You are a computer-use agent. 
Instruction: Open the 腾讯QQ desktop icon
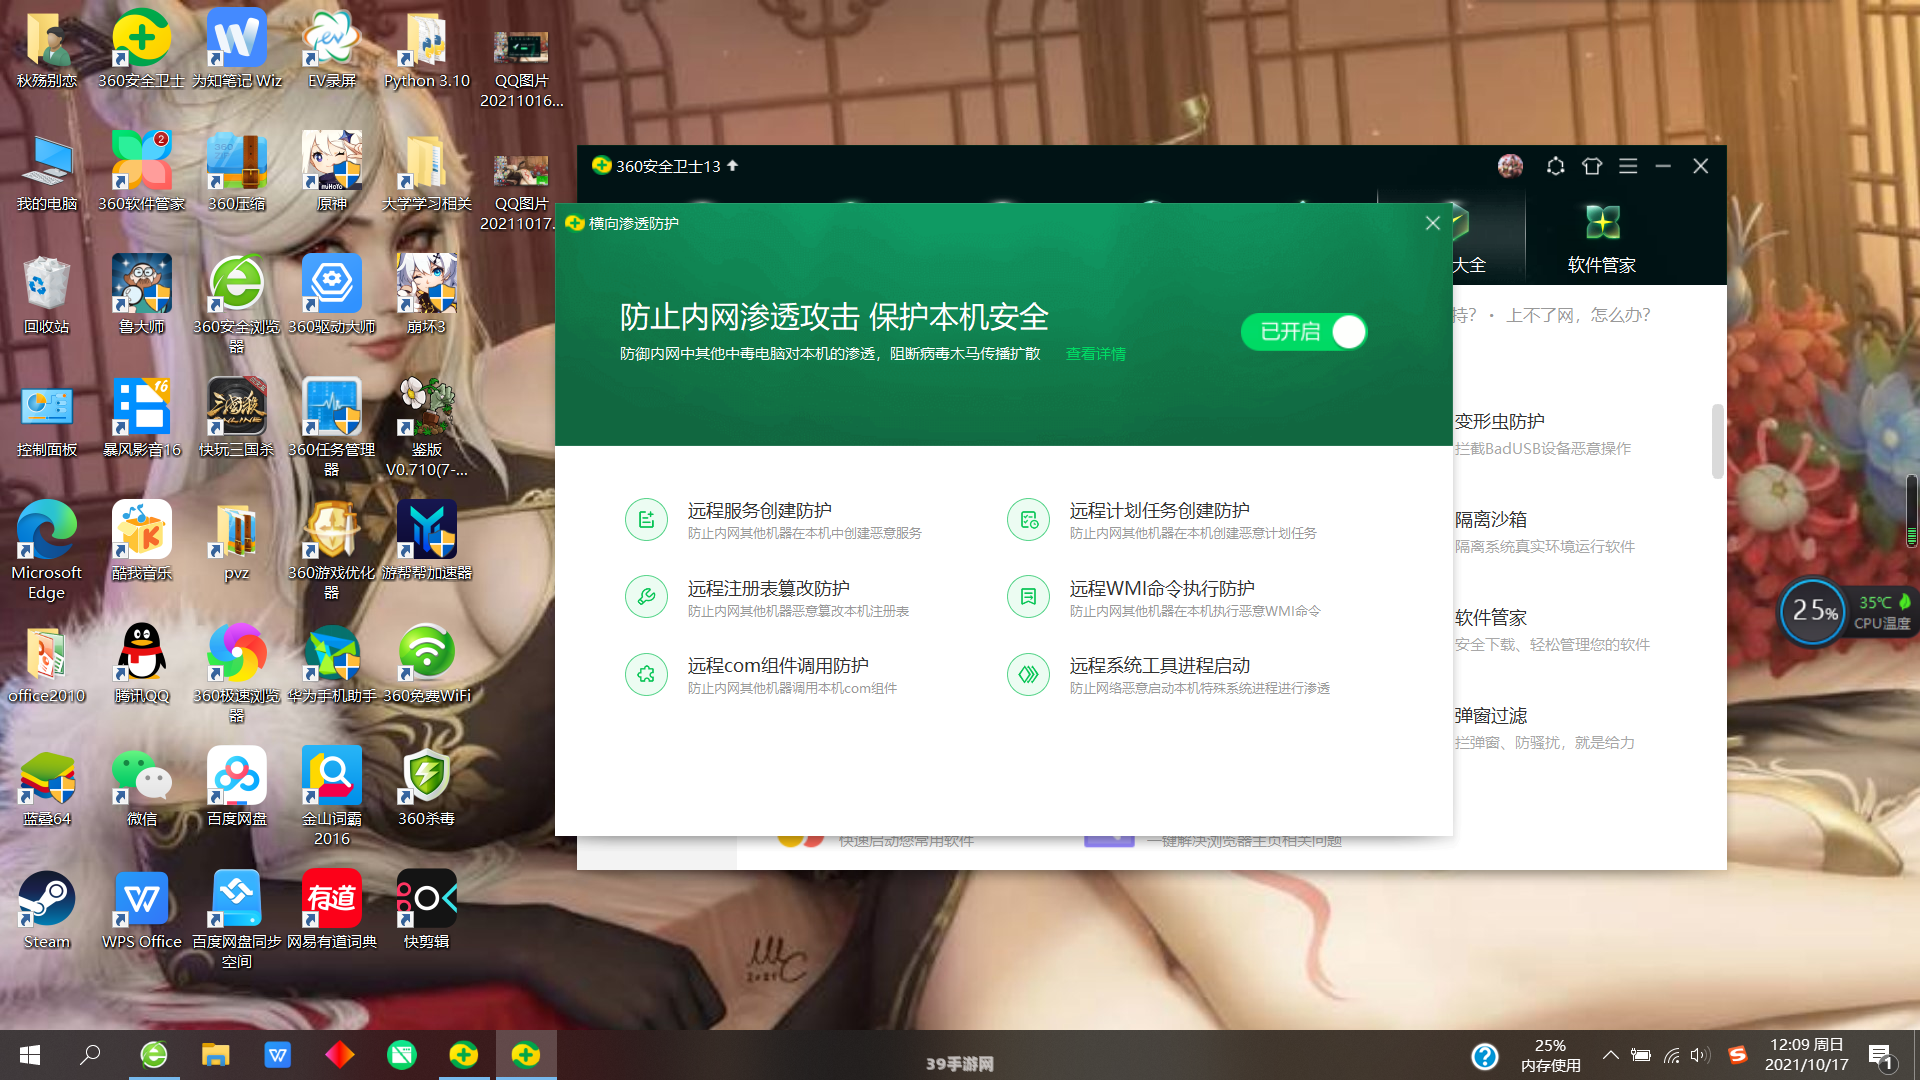click(x=141, y=664)
